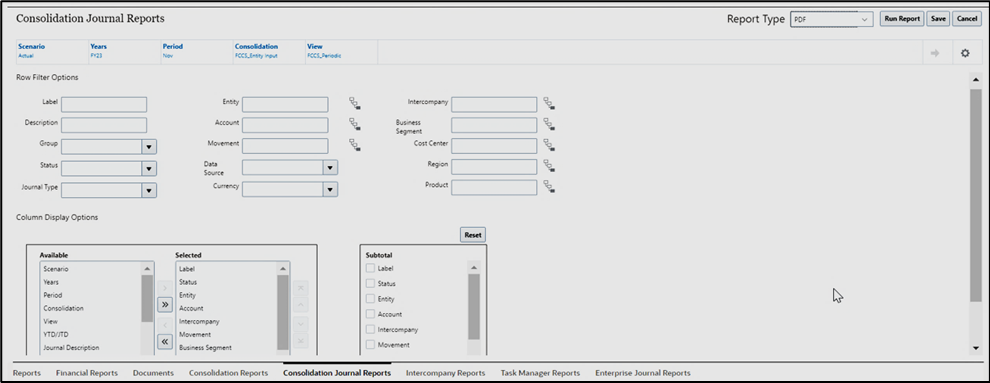
Task: Move all columns to Selected with double right arrow
Action: click(x=165, y=305)
